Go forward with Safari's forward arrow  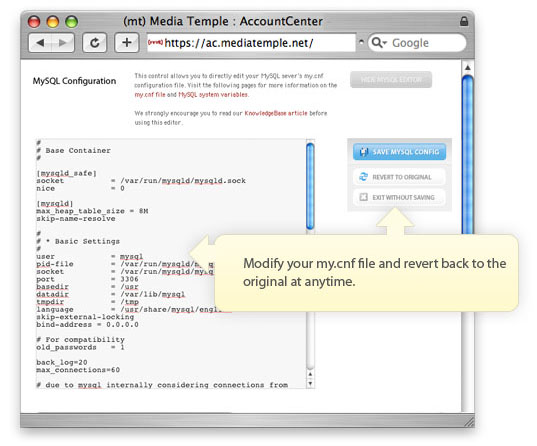click(x=63, y=43)
